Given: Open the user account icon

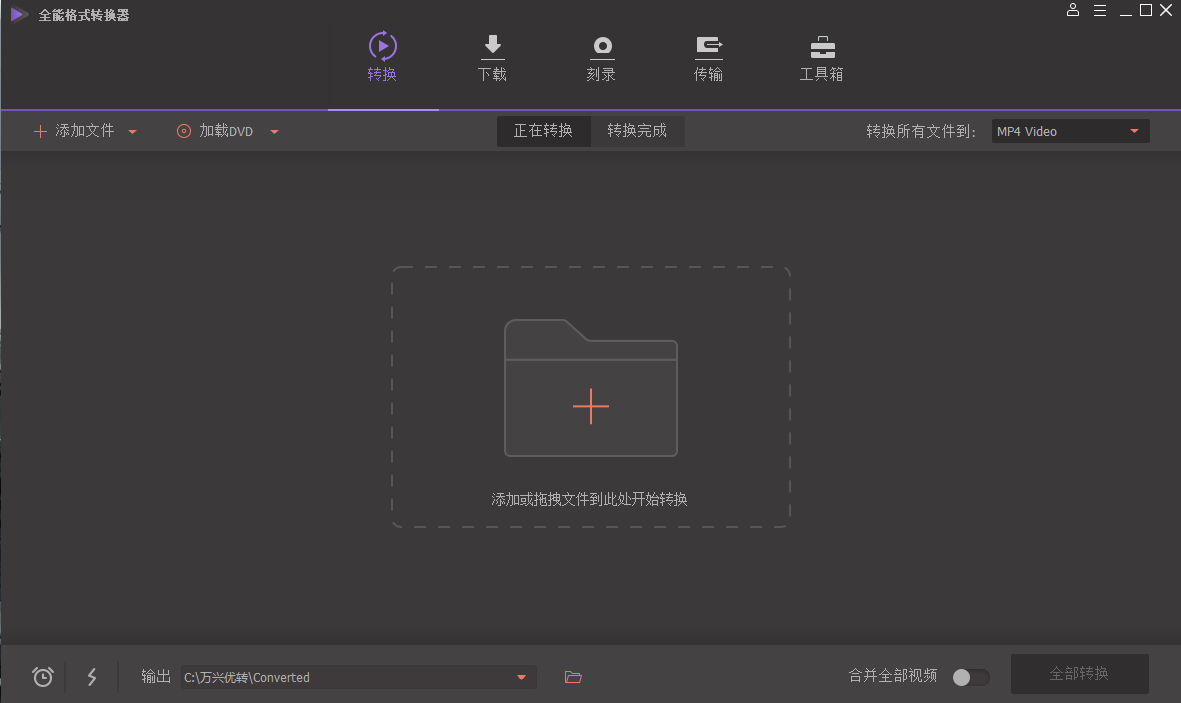Looking at the screenshot, I should pyautogui.click(x=1073, y=10).
